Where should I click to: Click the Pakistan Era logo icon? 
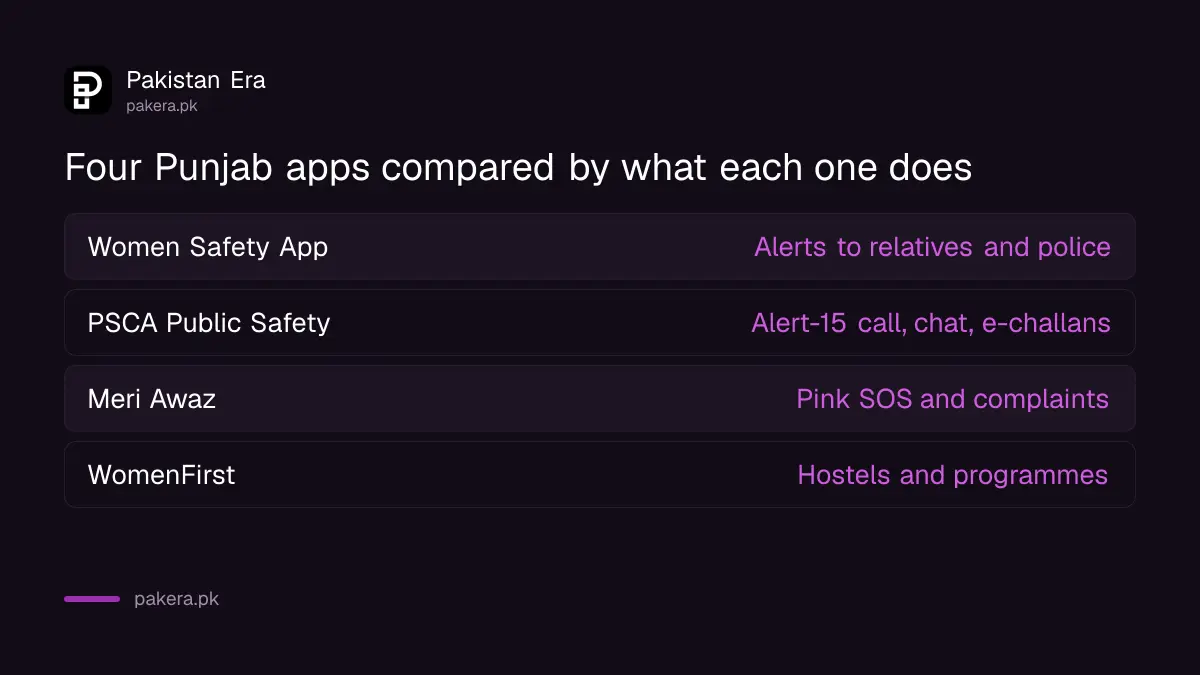tap(88, 90)
